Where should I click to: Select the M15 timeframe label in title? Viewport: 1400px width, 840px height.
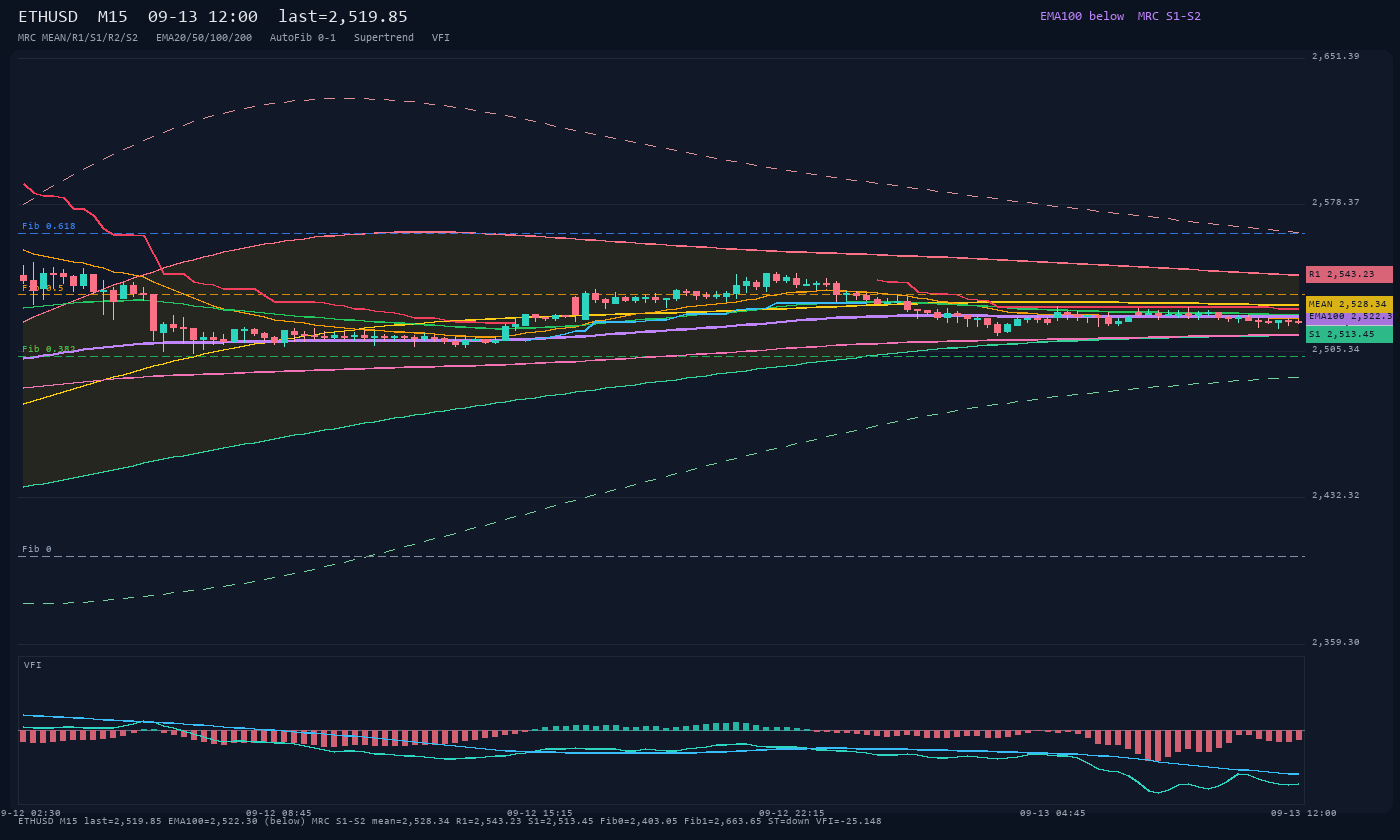click(115, 17)
